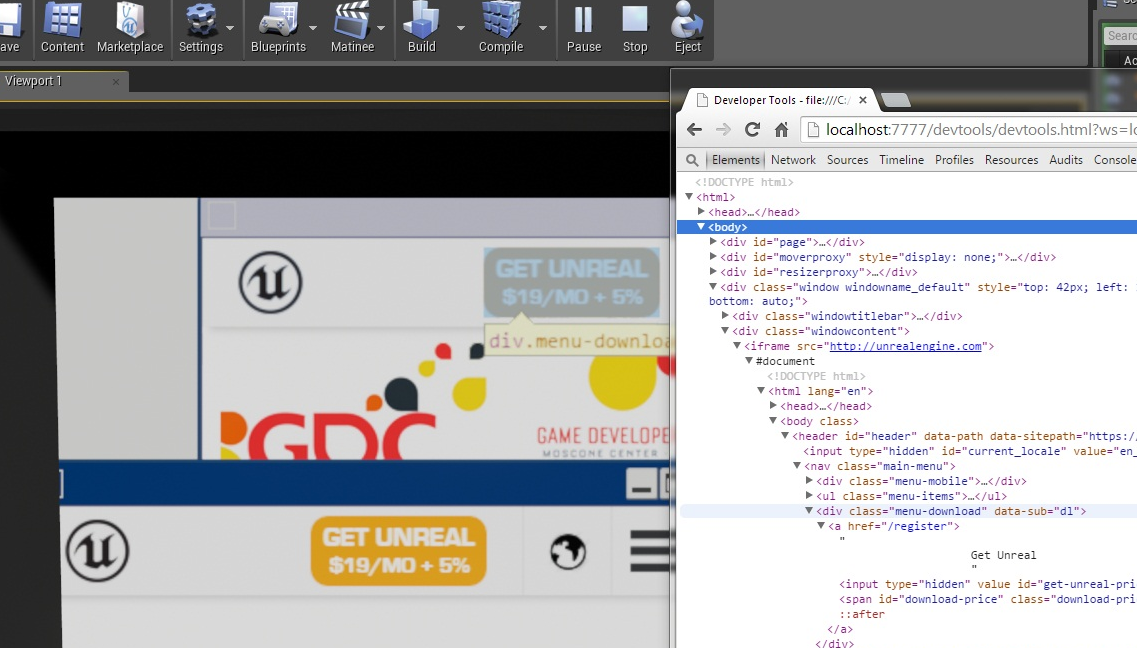
Task: Click the localhost:7777 address bar
Action: click(969, 130)
